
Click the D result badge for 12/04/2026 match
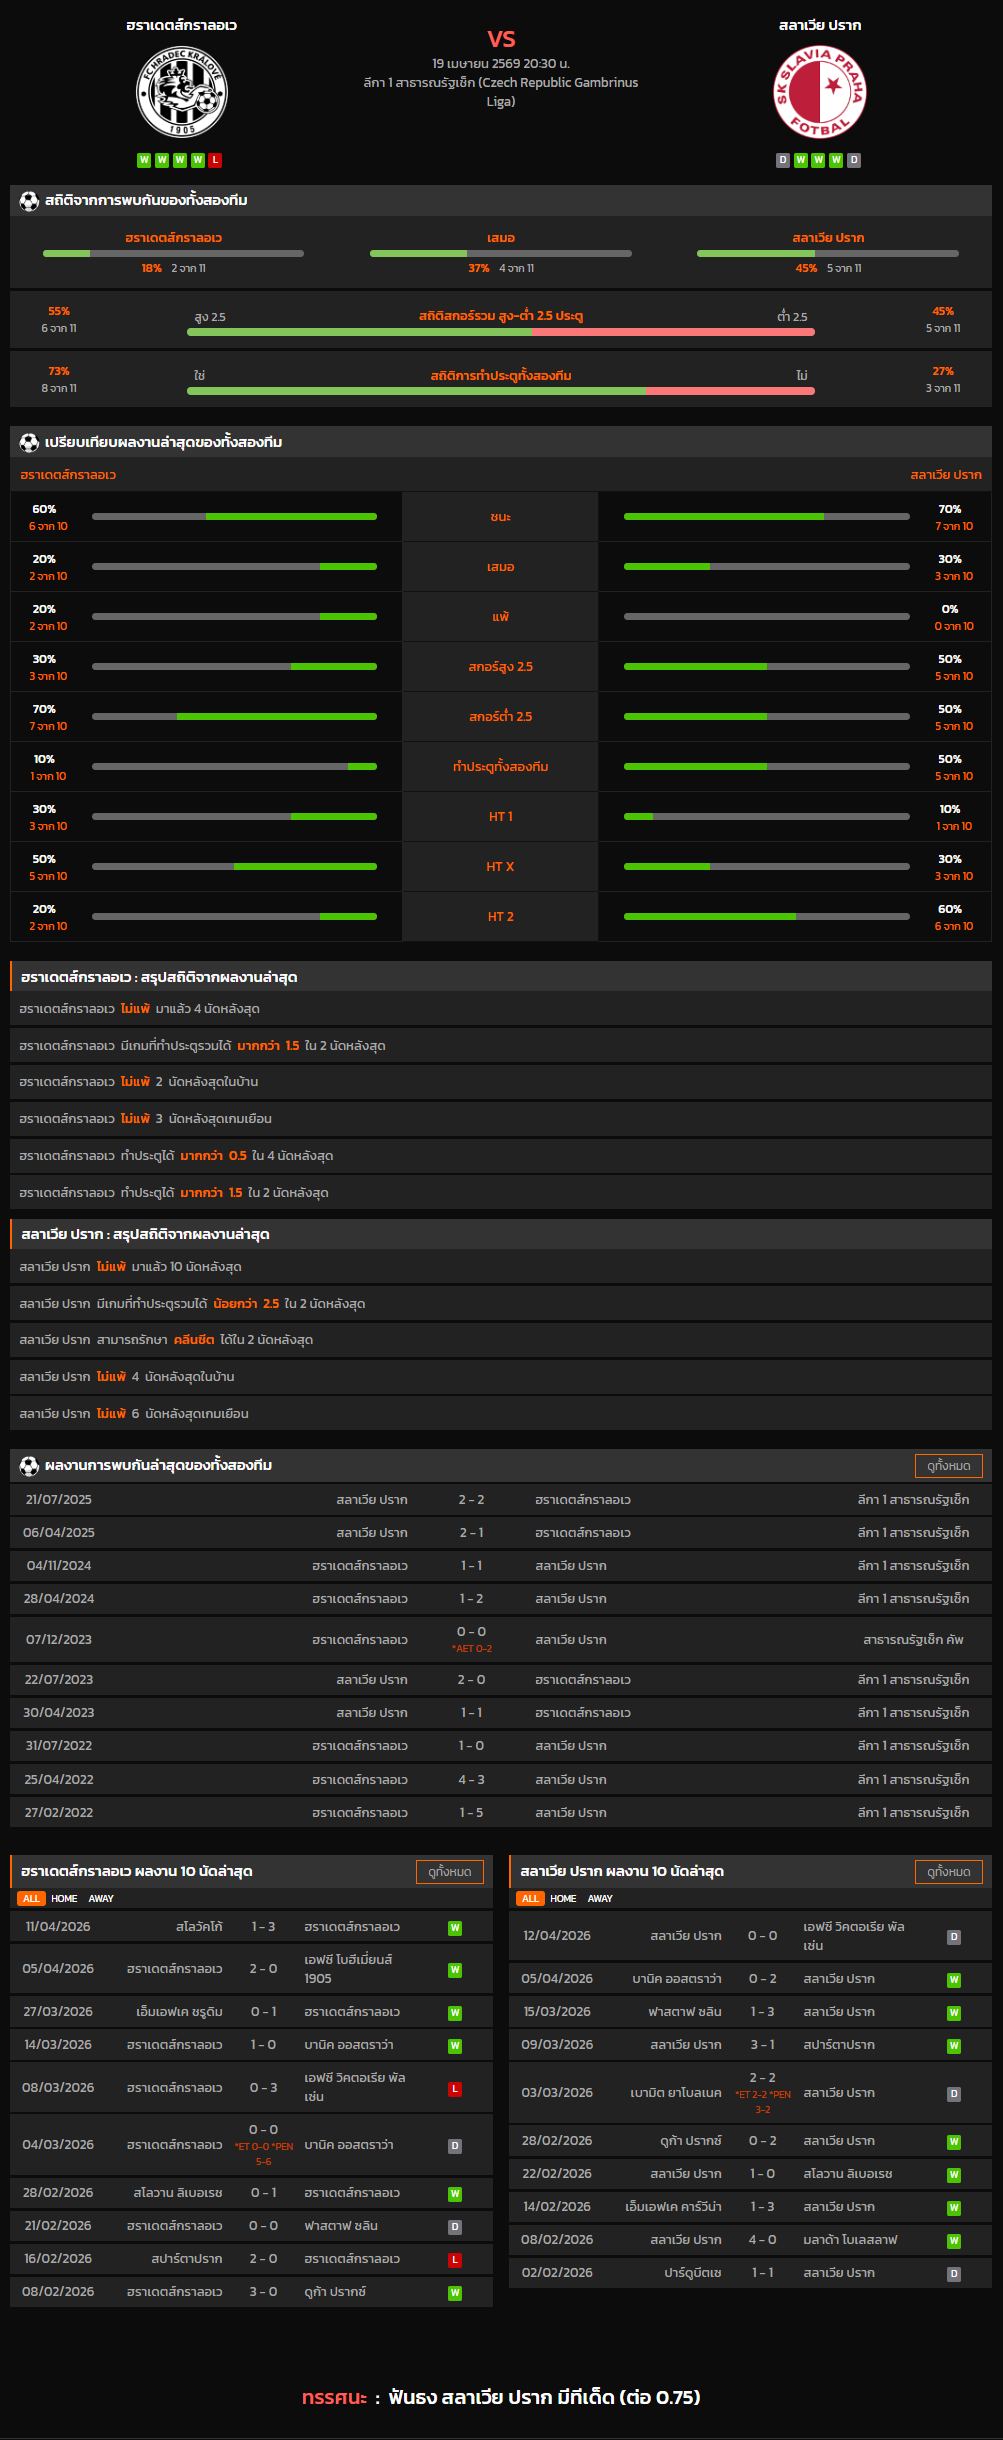(x=954, y=1937)
